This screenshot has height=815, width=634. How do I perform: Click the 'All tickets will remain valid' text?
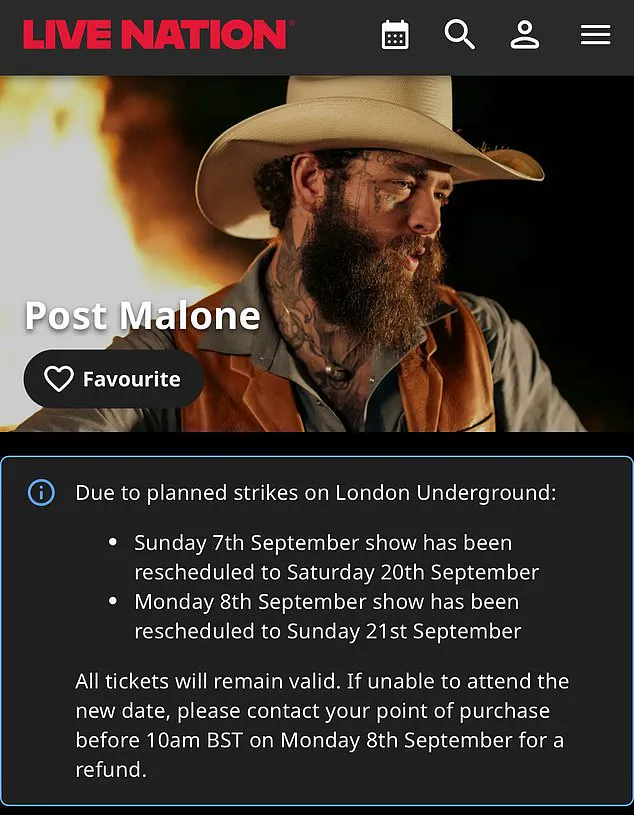(210, 681)
